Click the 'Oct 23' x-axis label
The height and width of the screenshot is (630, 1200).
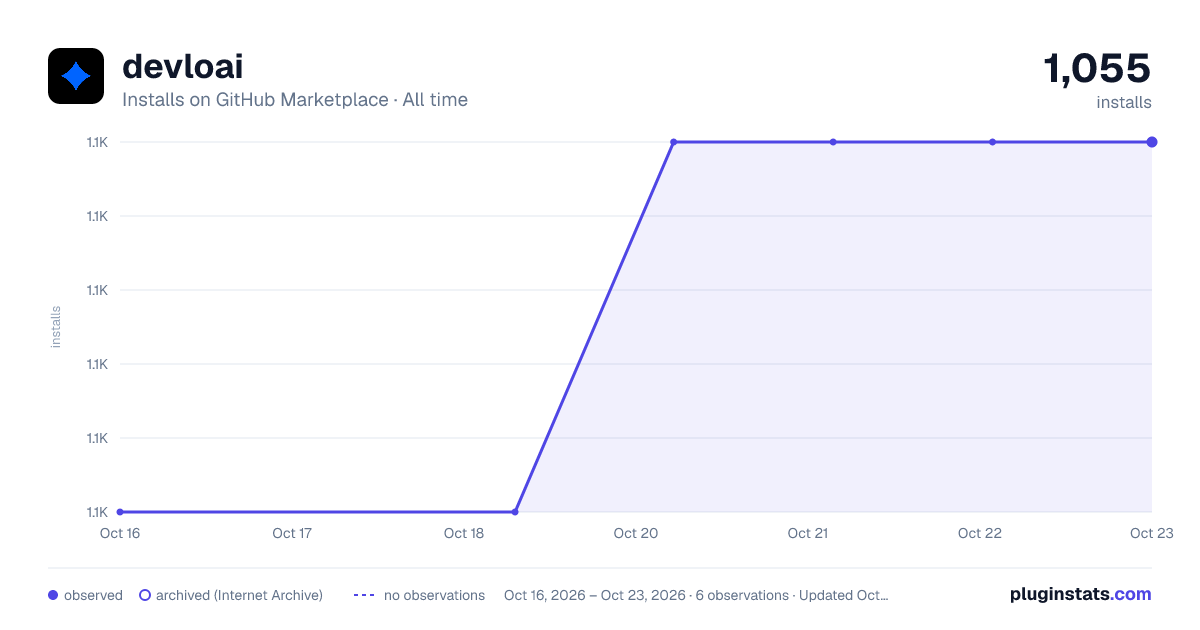(x=1151, y=533)
